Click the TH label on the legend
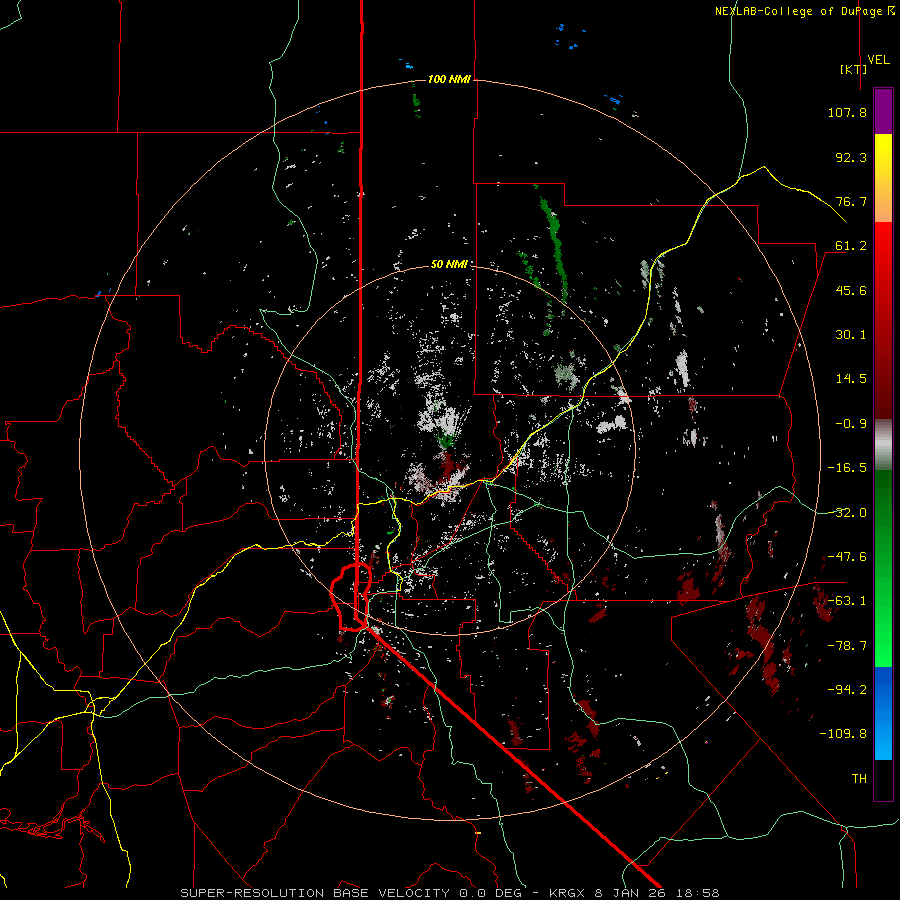 click(859, 779)
